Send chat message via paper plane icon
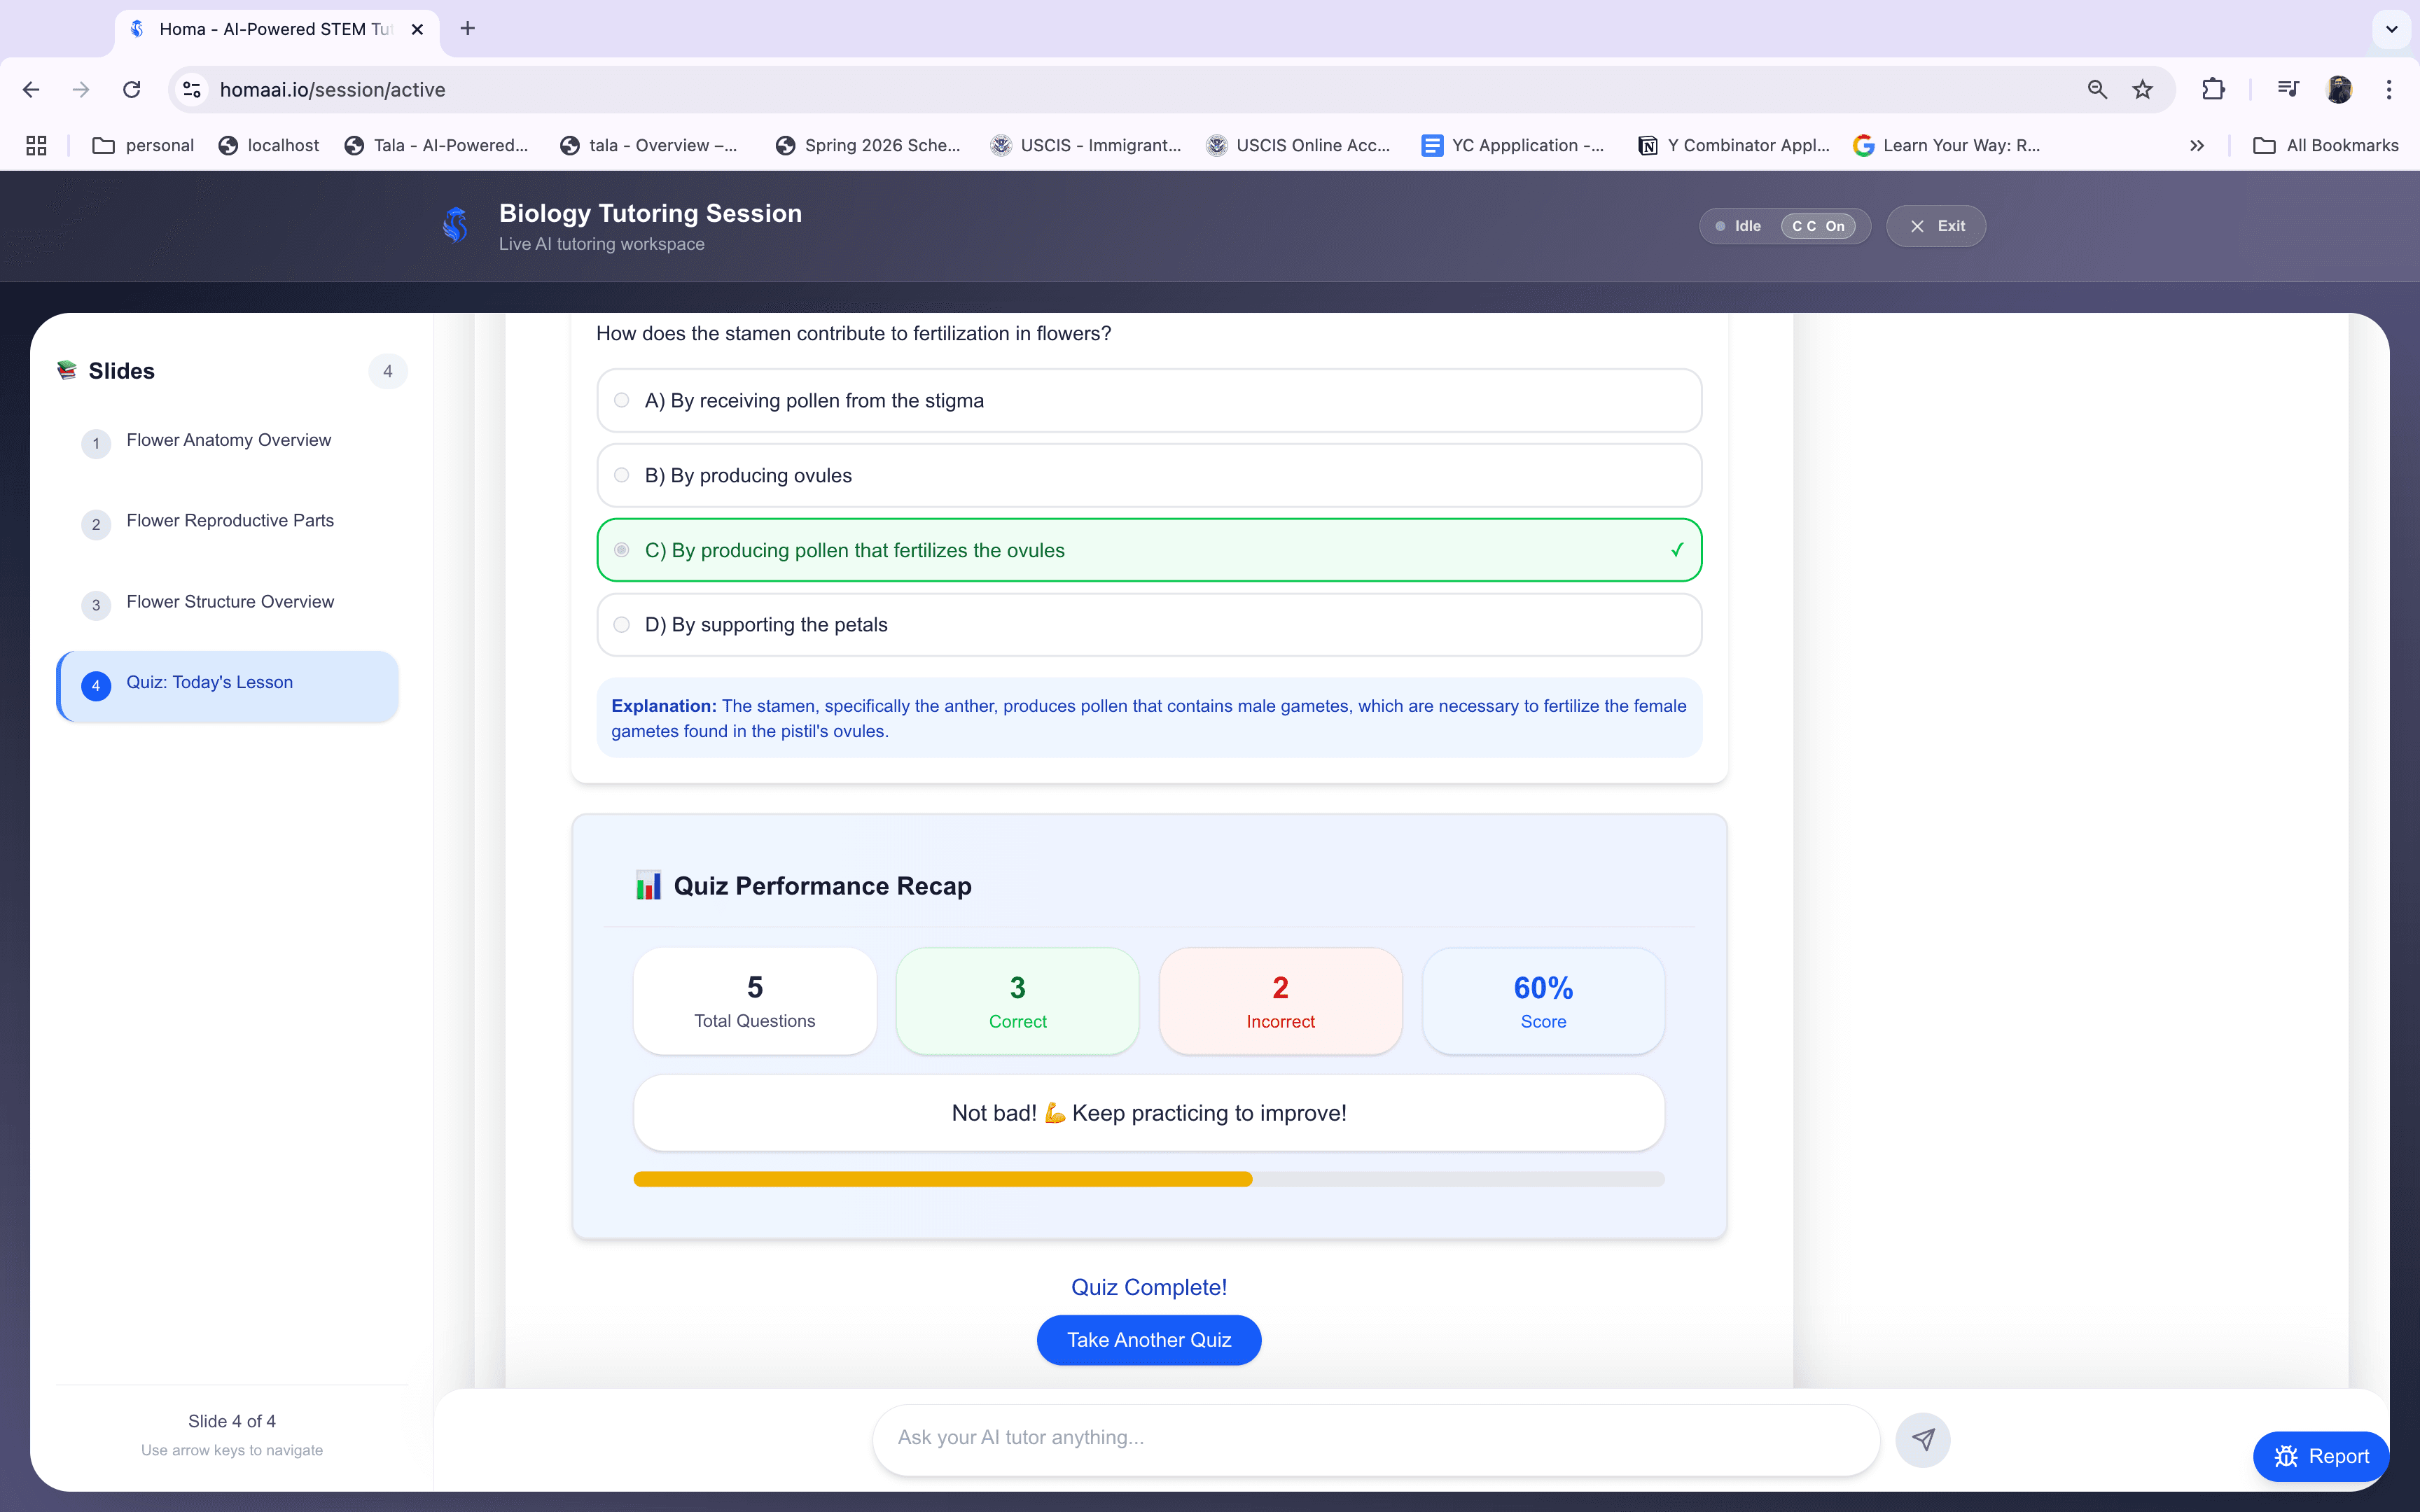 pyautogui.click(x=1923, y=1439)
